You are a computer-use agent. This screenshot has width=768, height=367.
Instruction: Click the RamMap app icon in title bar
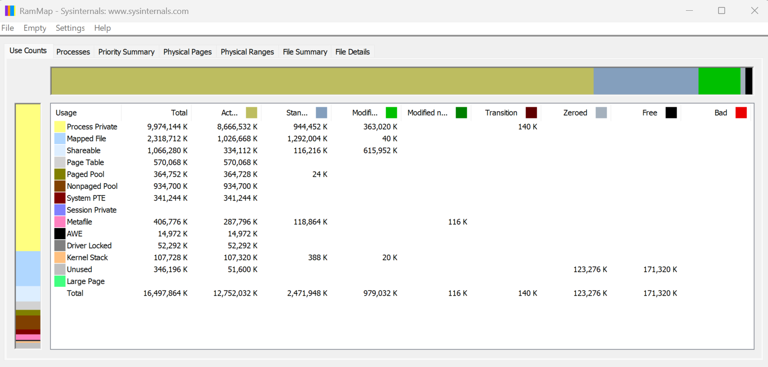point(9,11)
